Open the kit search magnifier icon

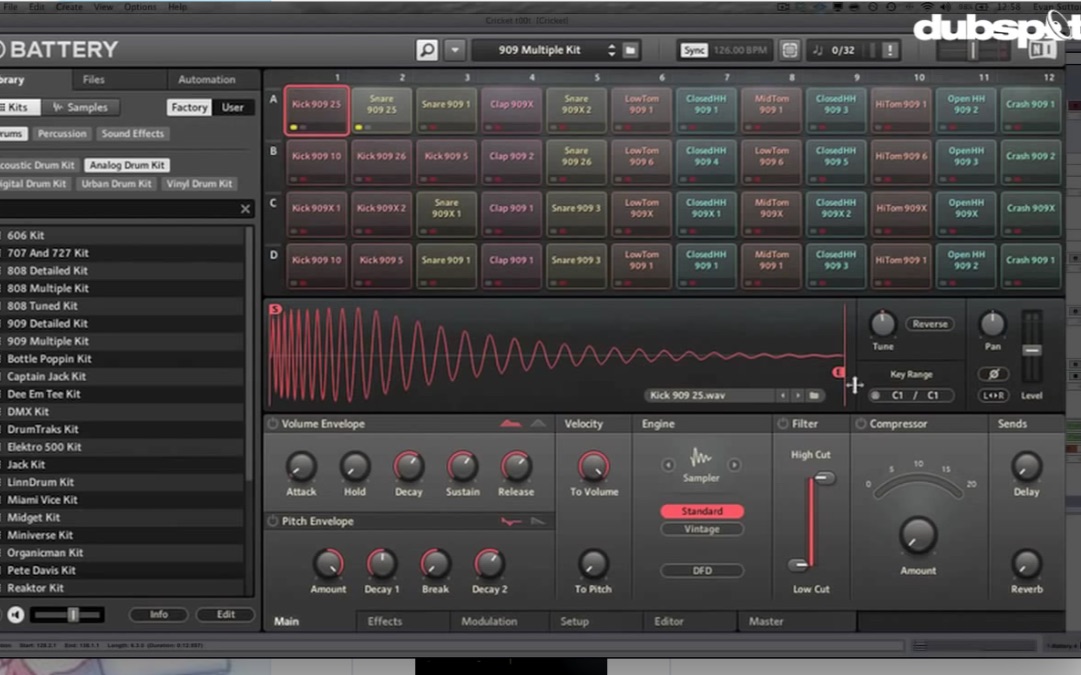point(427,50)
